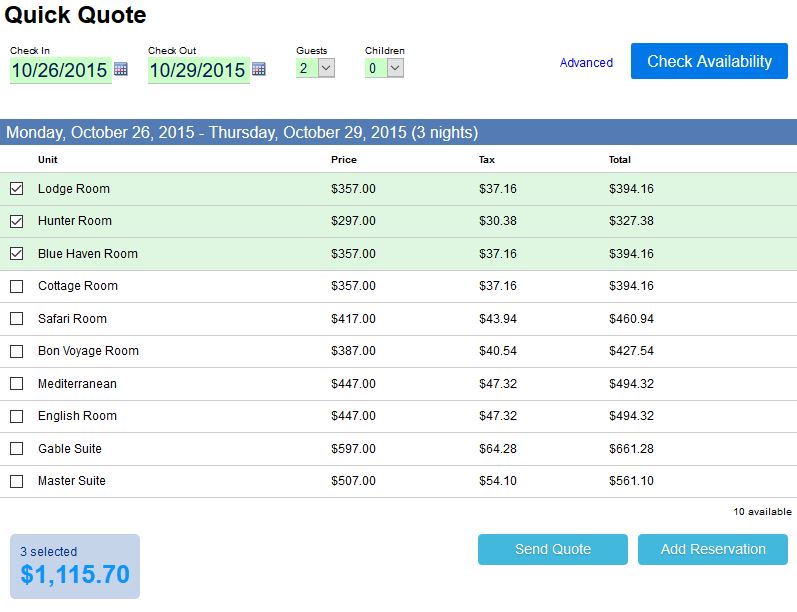Click the $327.38 total value

(x=631, y=221)
